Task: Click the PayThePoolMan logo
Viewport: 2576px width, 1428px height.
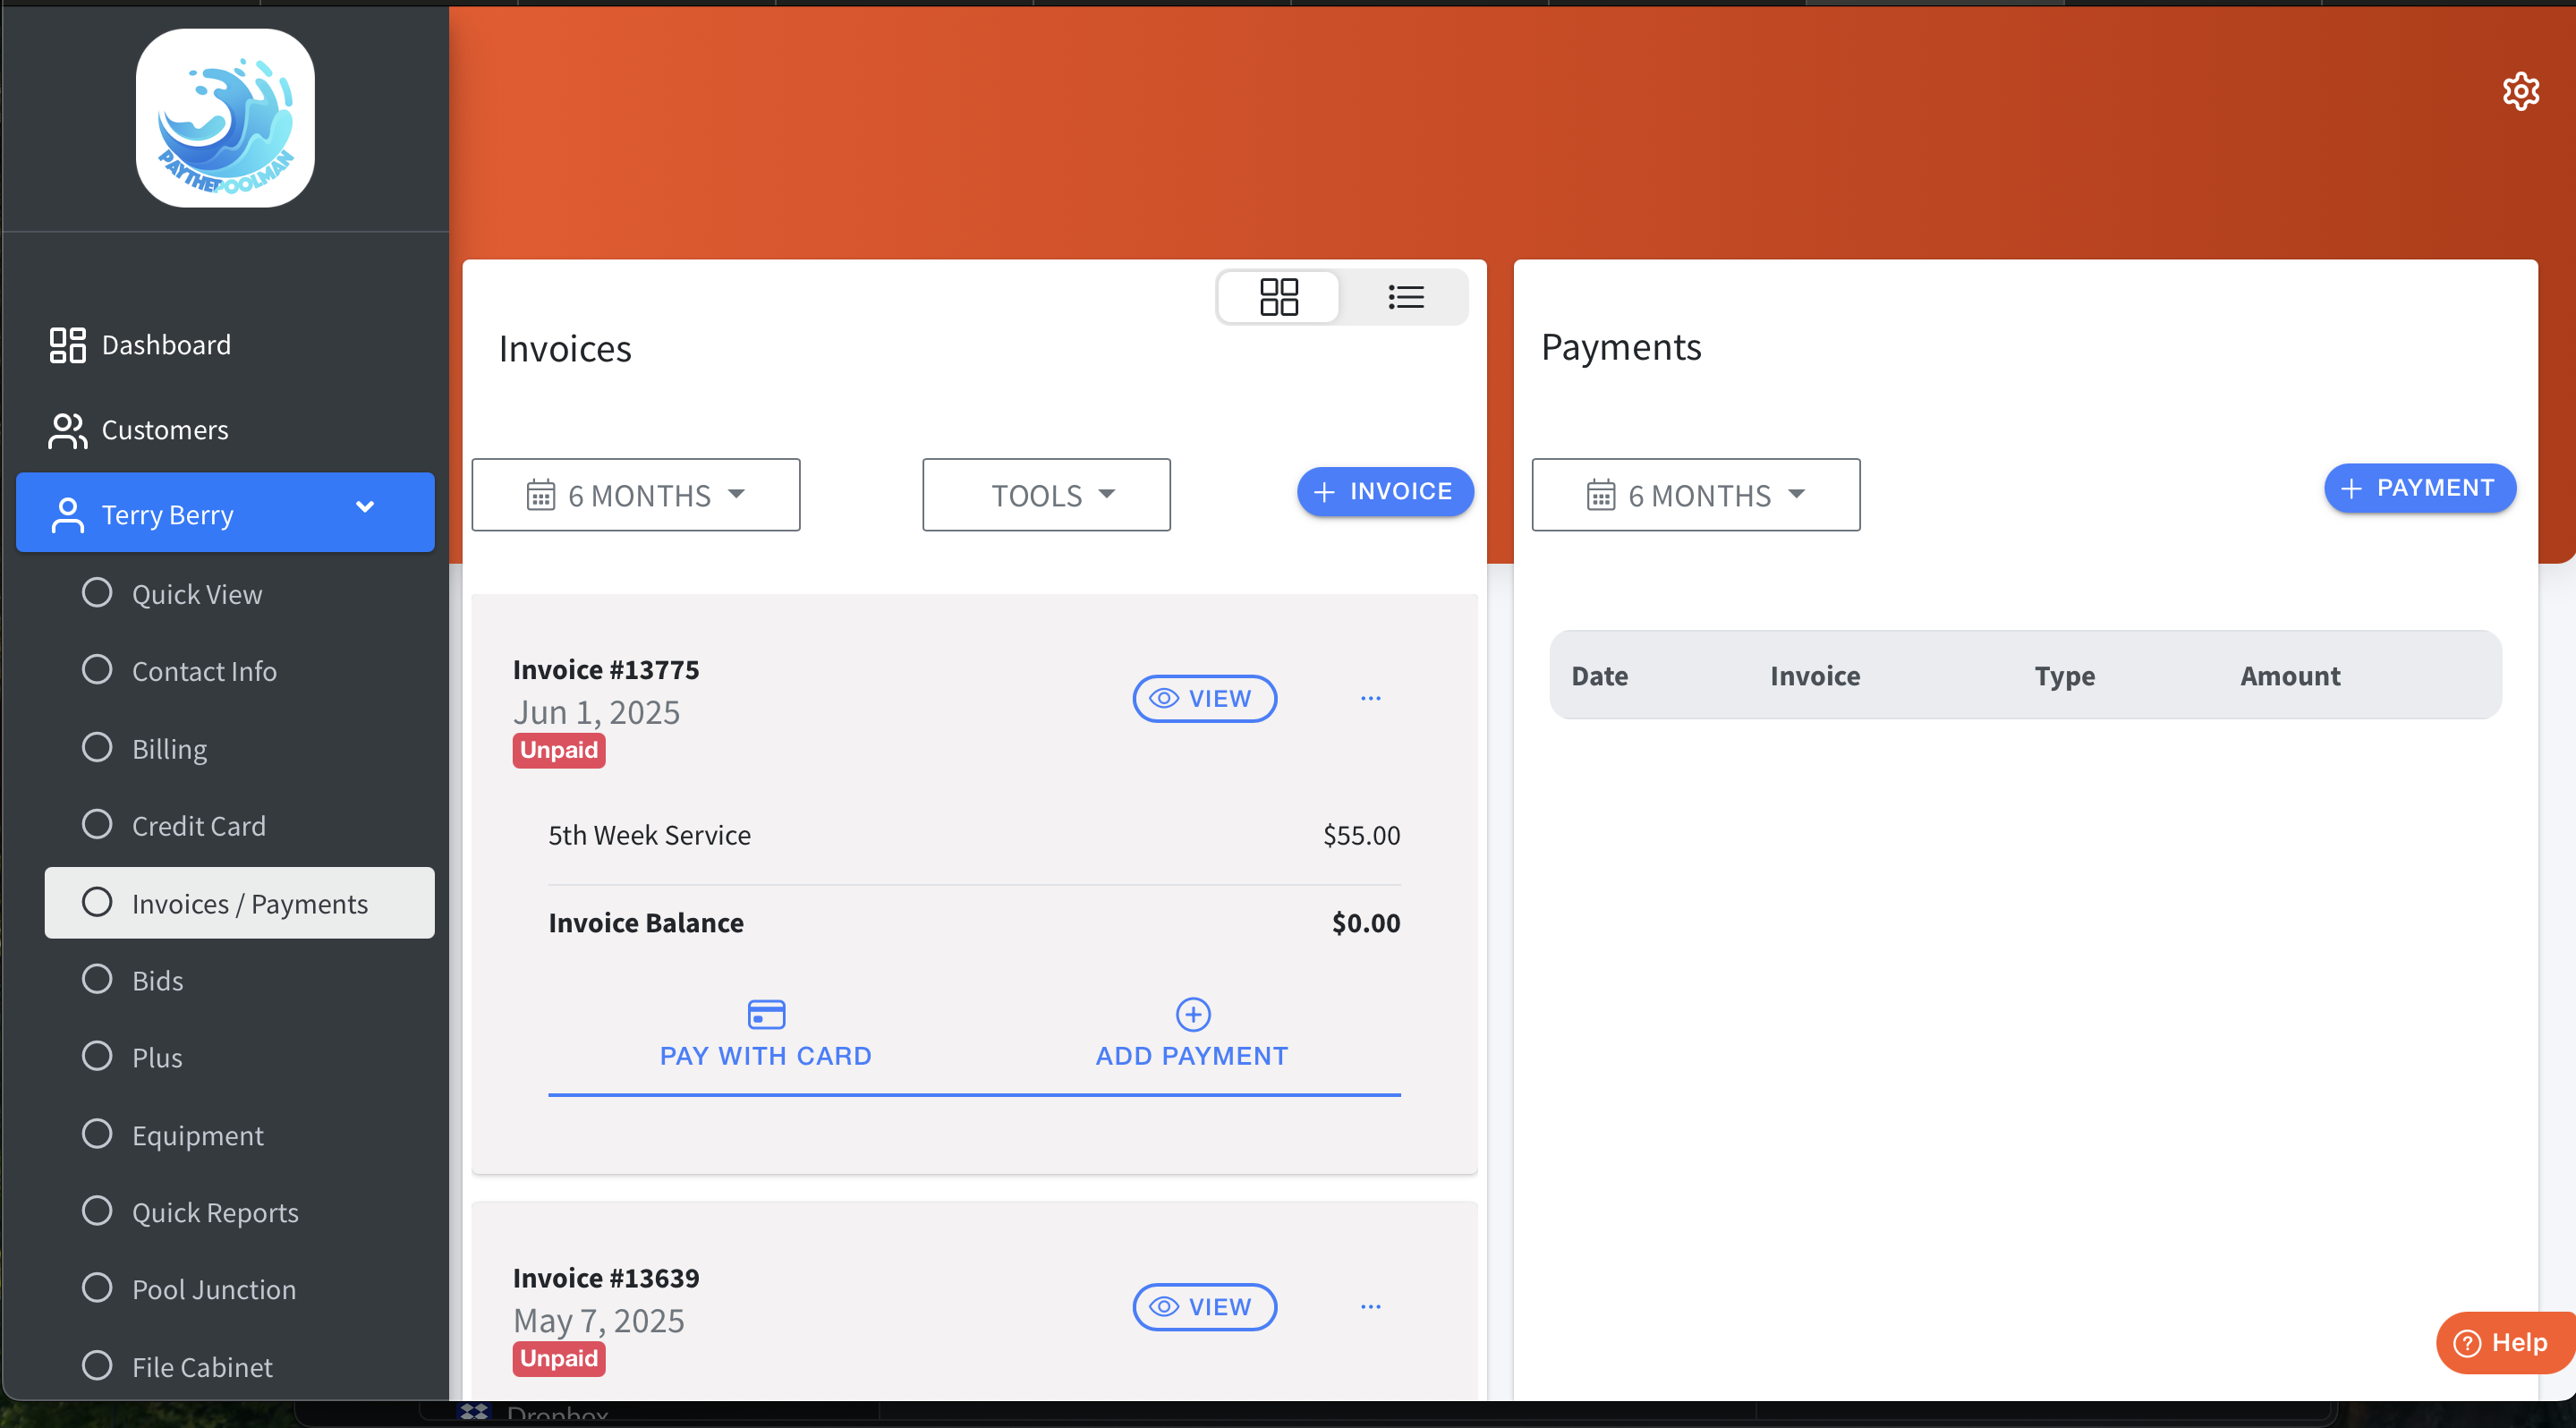Action: click(x=225, y=118)
